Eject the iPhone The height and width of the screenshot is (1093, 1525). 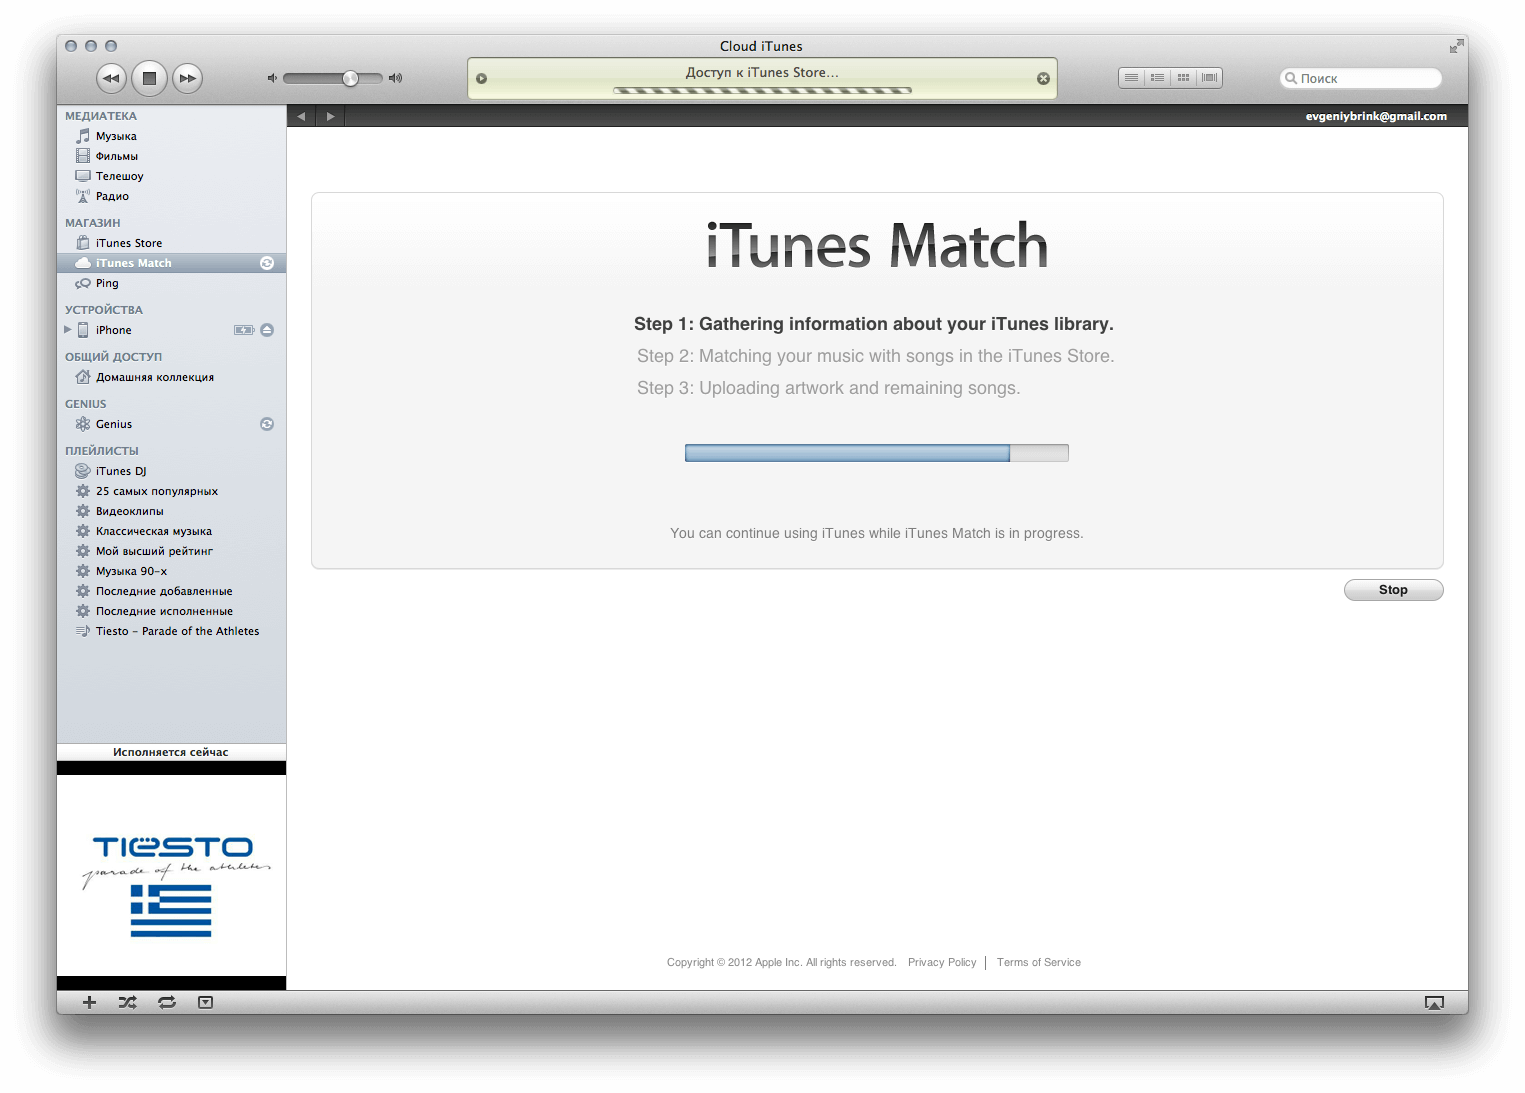(267, 330)
